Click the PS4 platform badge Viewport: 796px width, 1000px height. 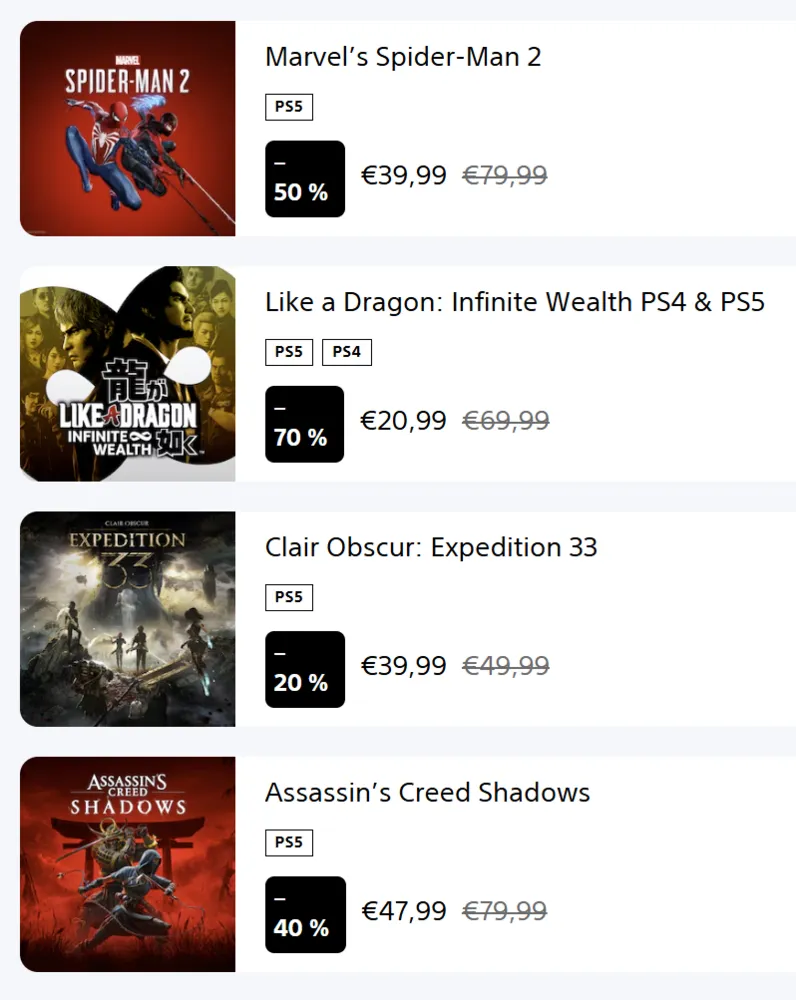pyautogui.click(x=346, y=352)
